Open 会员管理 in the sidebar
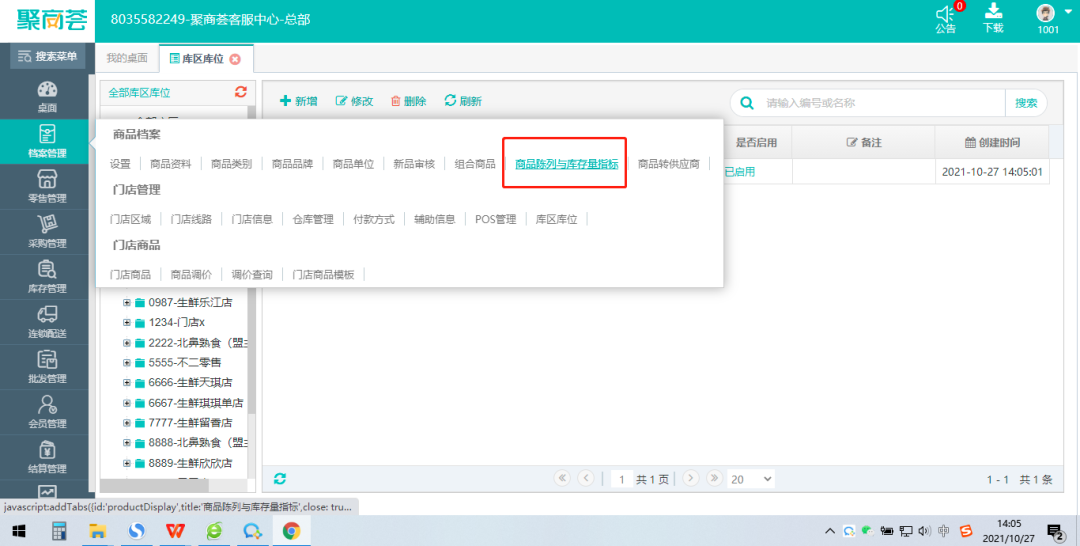The height and width of the screenshot is (546, 1080). (47, 411)
